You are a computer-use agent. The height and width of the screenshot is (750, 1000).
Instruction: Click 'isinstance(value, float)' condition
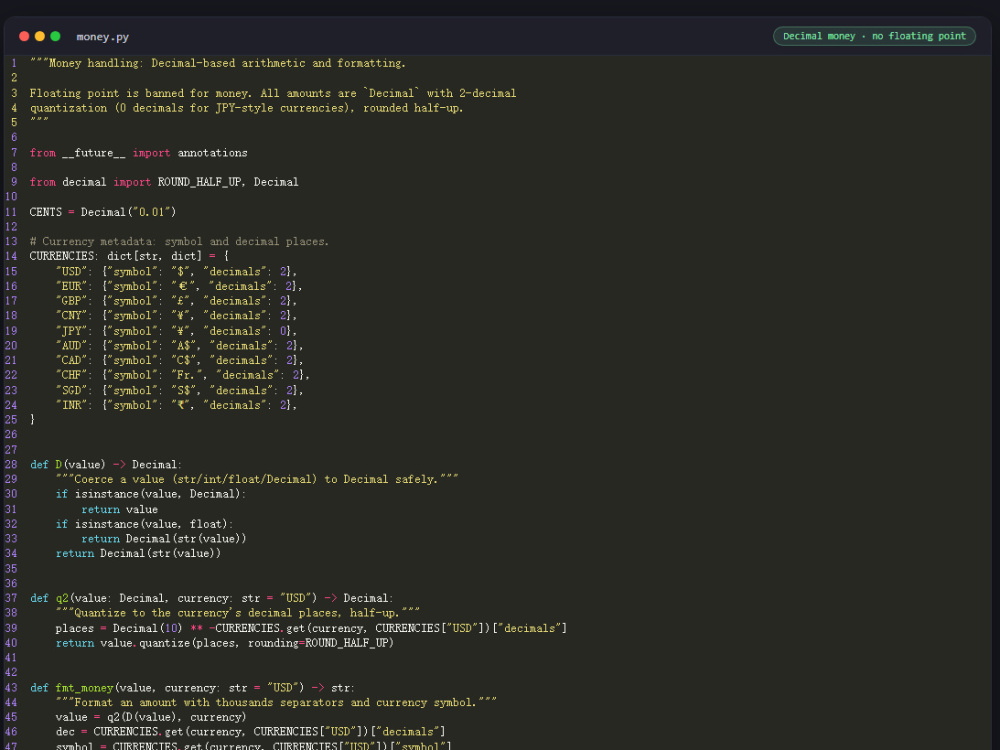151,524
